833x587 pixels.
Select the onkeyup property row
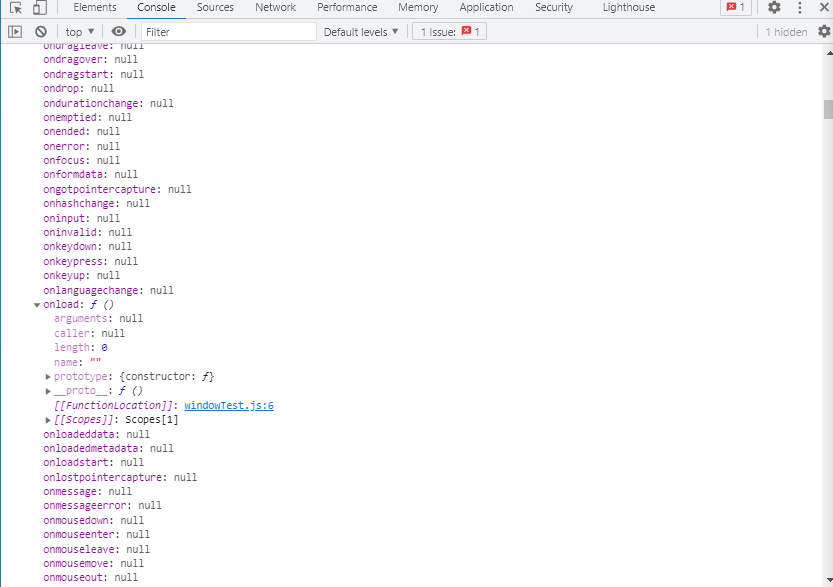click(x=82, y=275)
